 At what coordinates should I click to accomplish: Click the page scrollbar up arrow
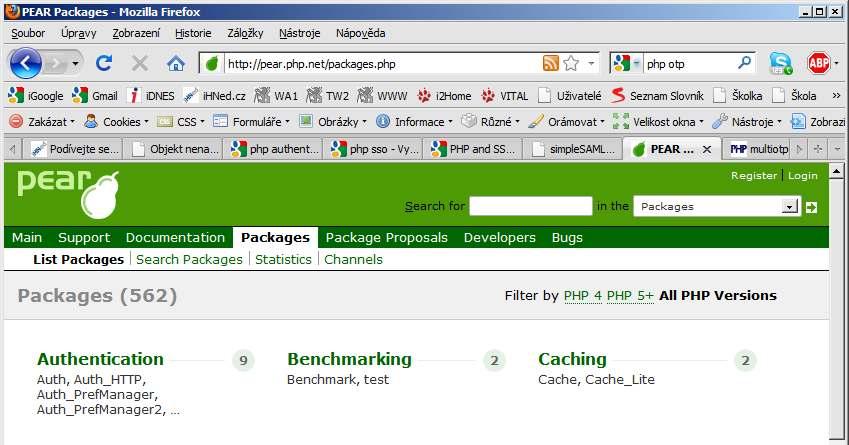point(836,172)
